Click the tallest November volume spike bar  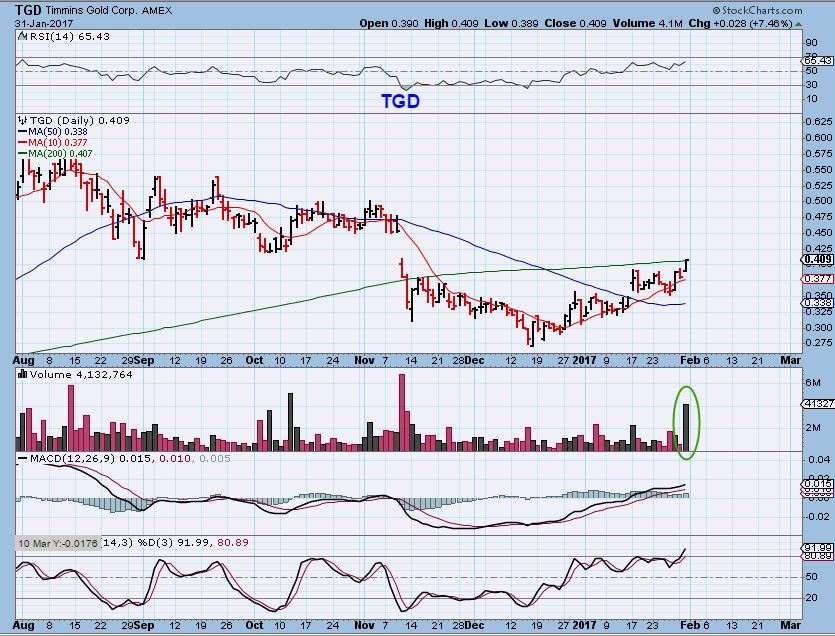click(x=402, y=413)
